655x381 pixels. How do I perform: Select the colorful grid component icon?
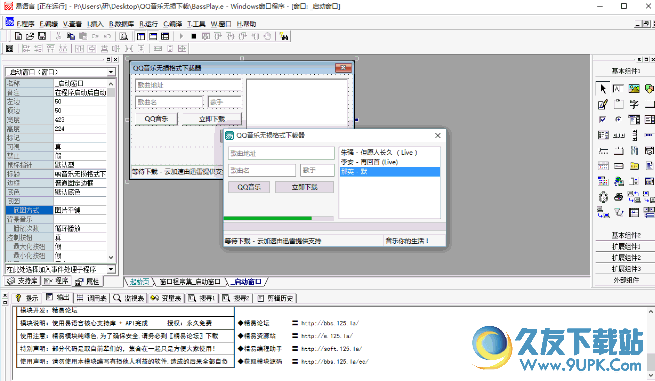[602, 181]
